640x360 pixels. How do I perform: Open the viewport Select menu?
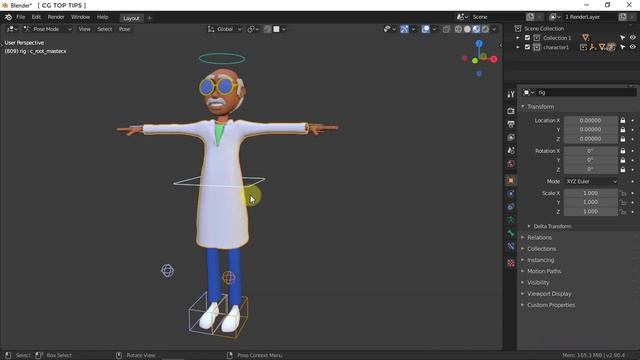pos(104,29)
